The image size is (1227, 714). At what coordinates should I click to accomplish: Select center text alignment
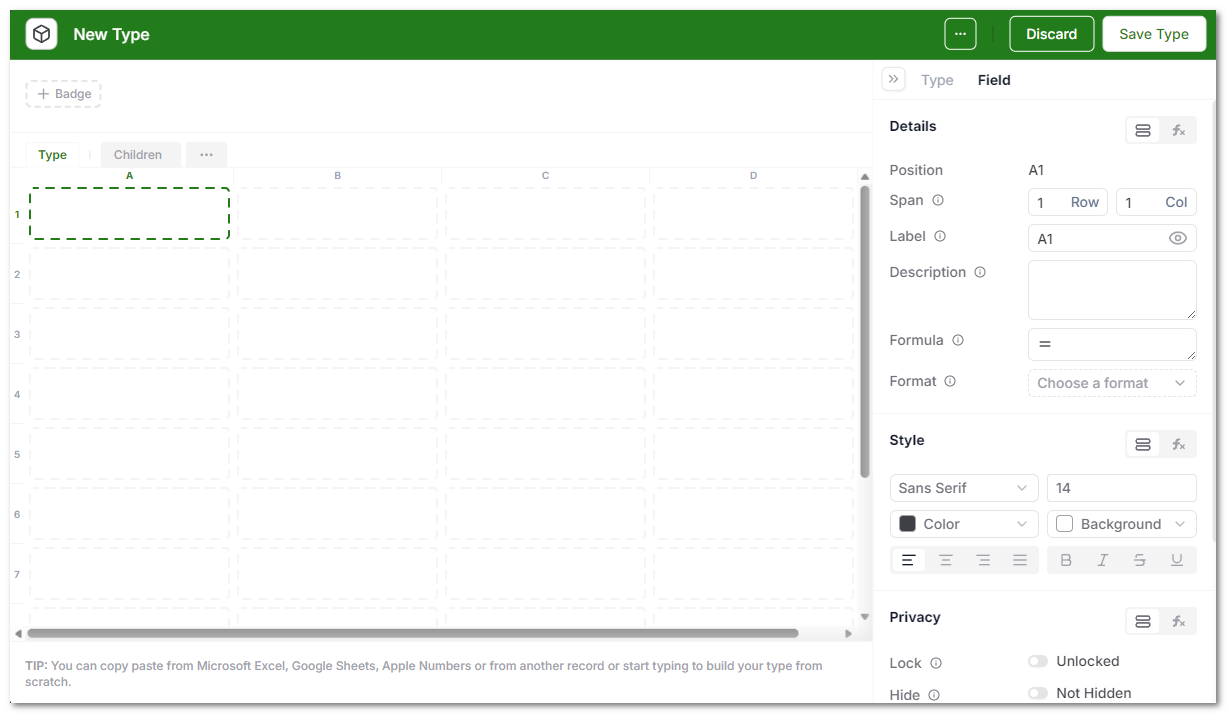(x=946, y=560)
